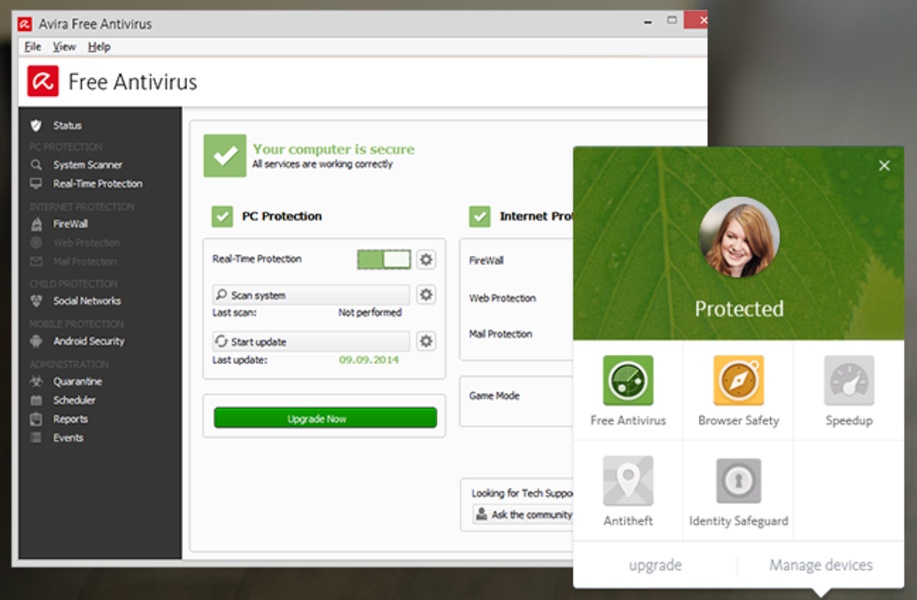Screen dimensions: 917x600
Task: Click Avira icon in title bar
Action: tap(25, 24)
